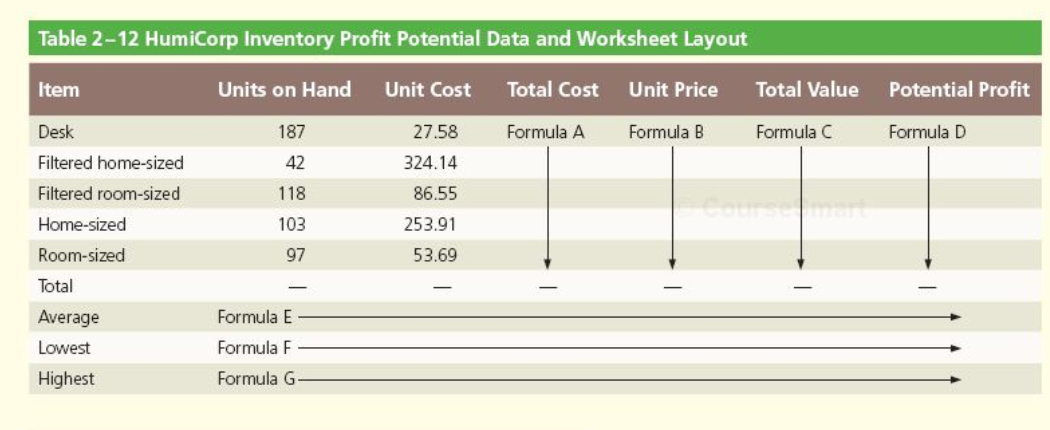Select the 'Unit Cost' column header

pos(427,90)
